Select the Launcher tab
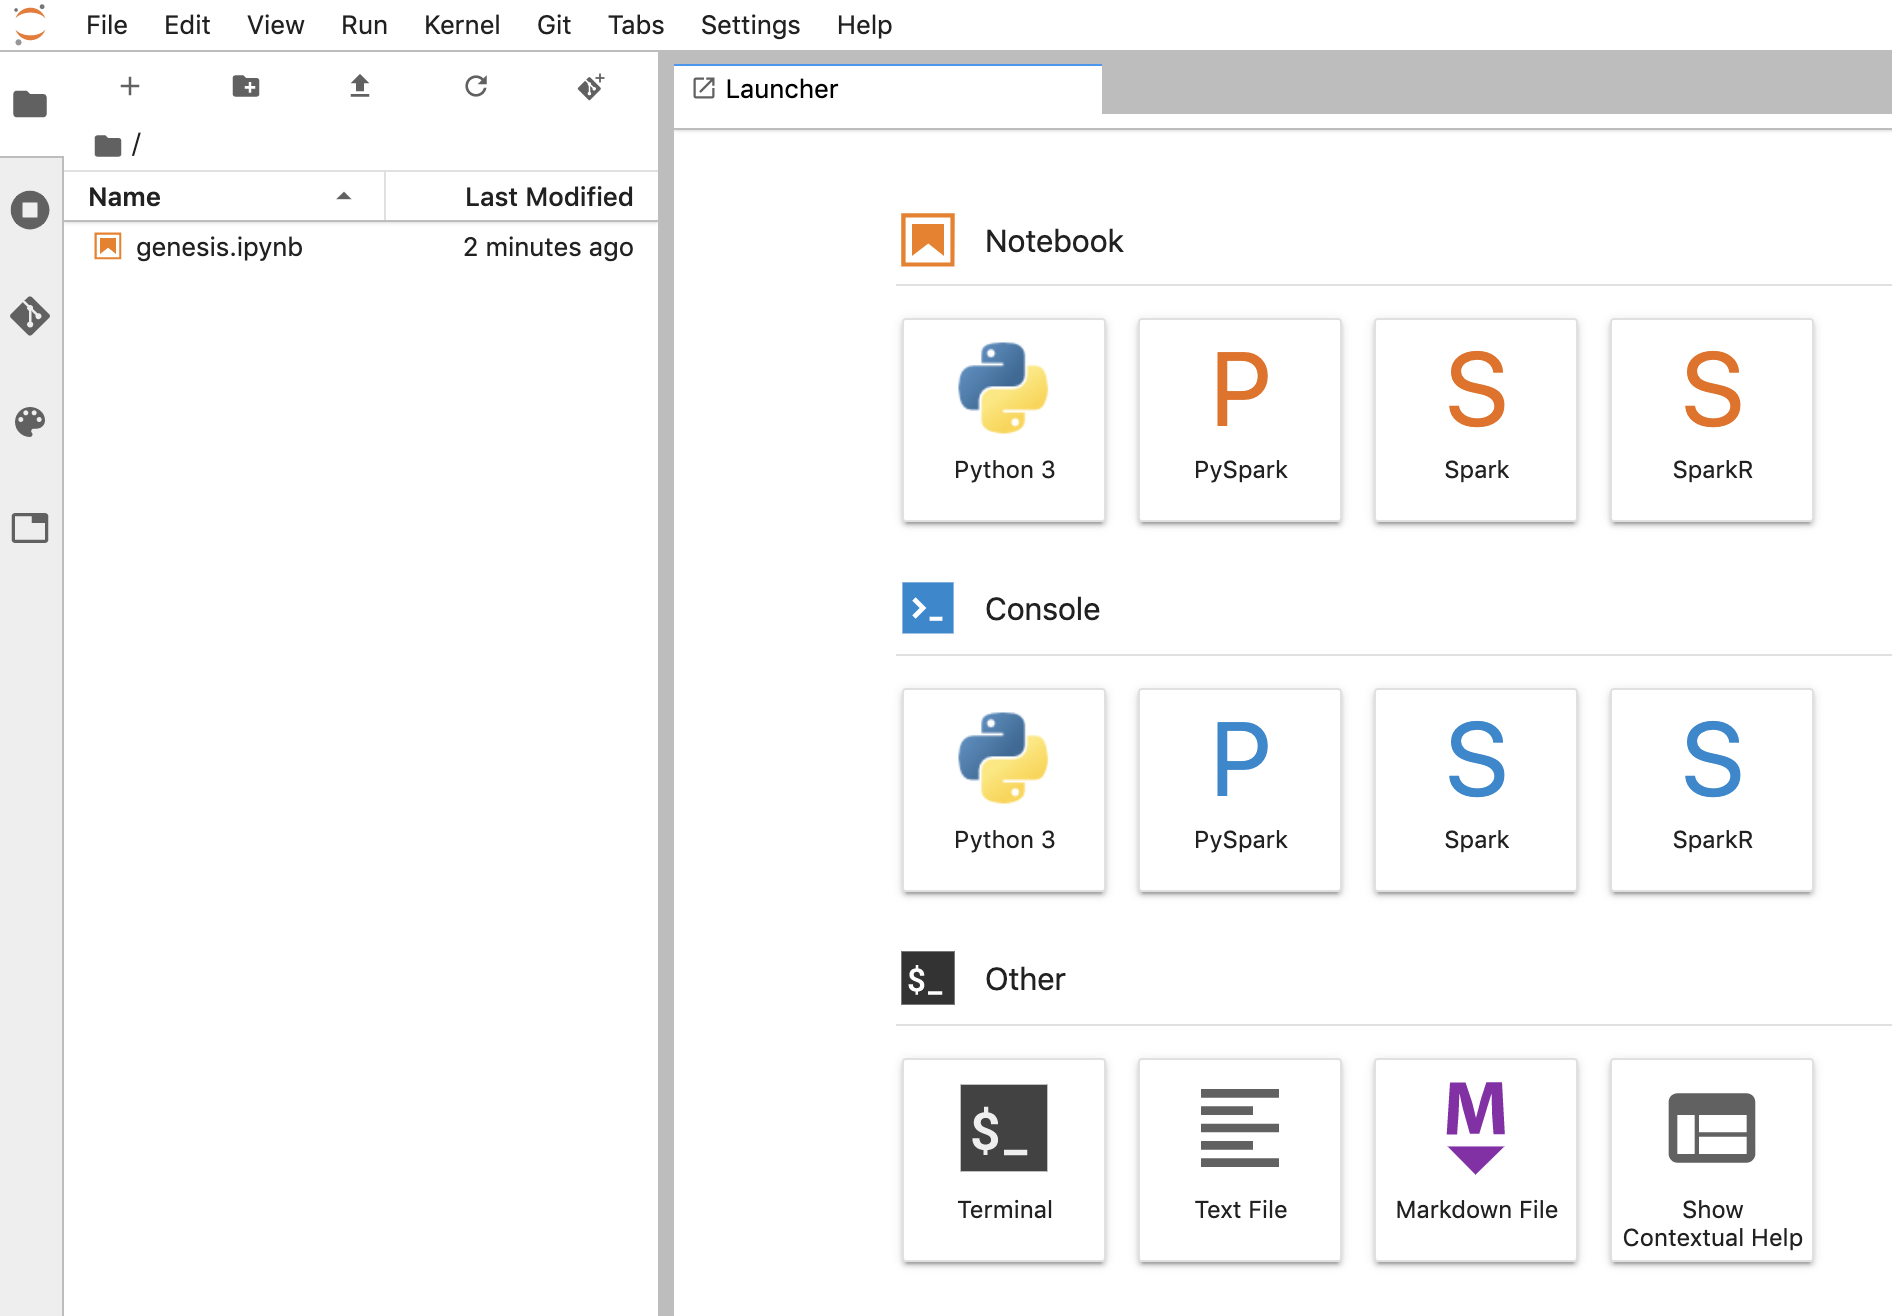The image size is (1892, 1316). [888, 89]
